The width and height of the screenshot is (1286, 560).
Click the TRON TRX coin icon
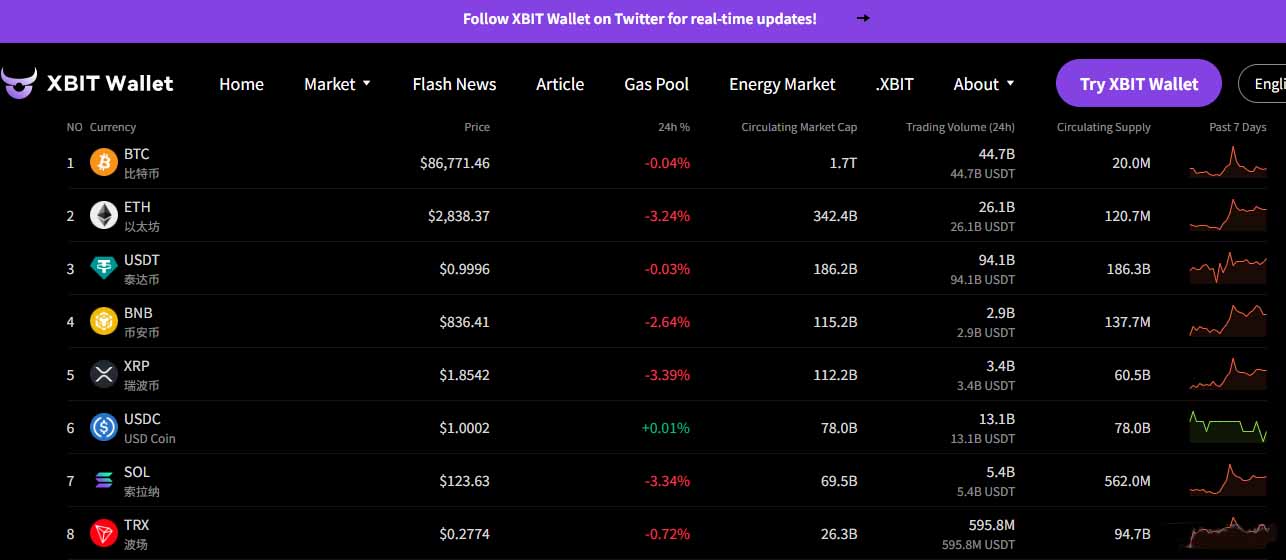104,533
